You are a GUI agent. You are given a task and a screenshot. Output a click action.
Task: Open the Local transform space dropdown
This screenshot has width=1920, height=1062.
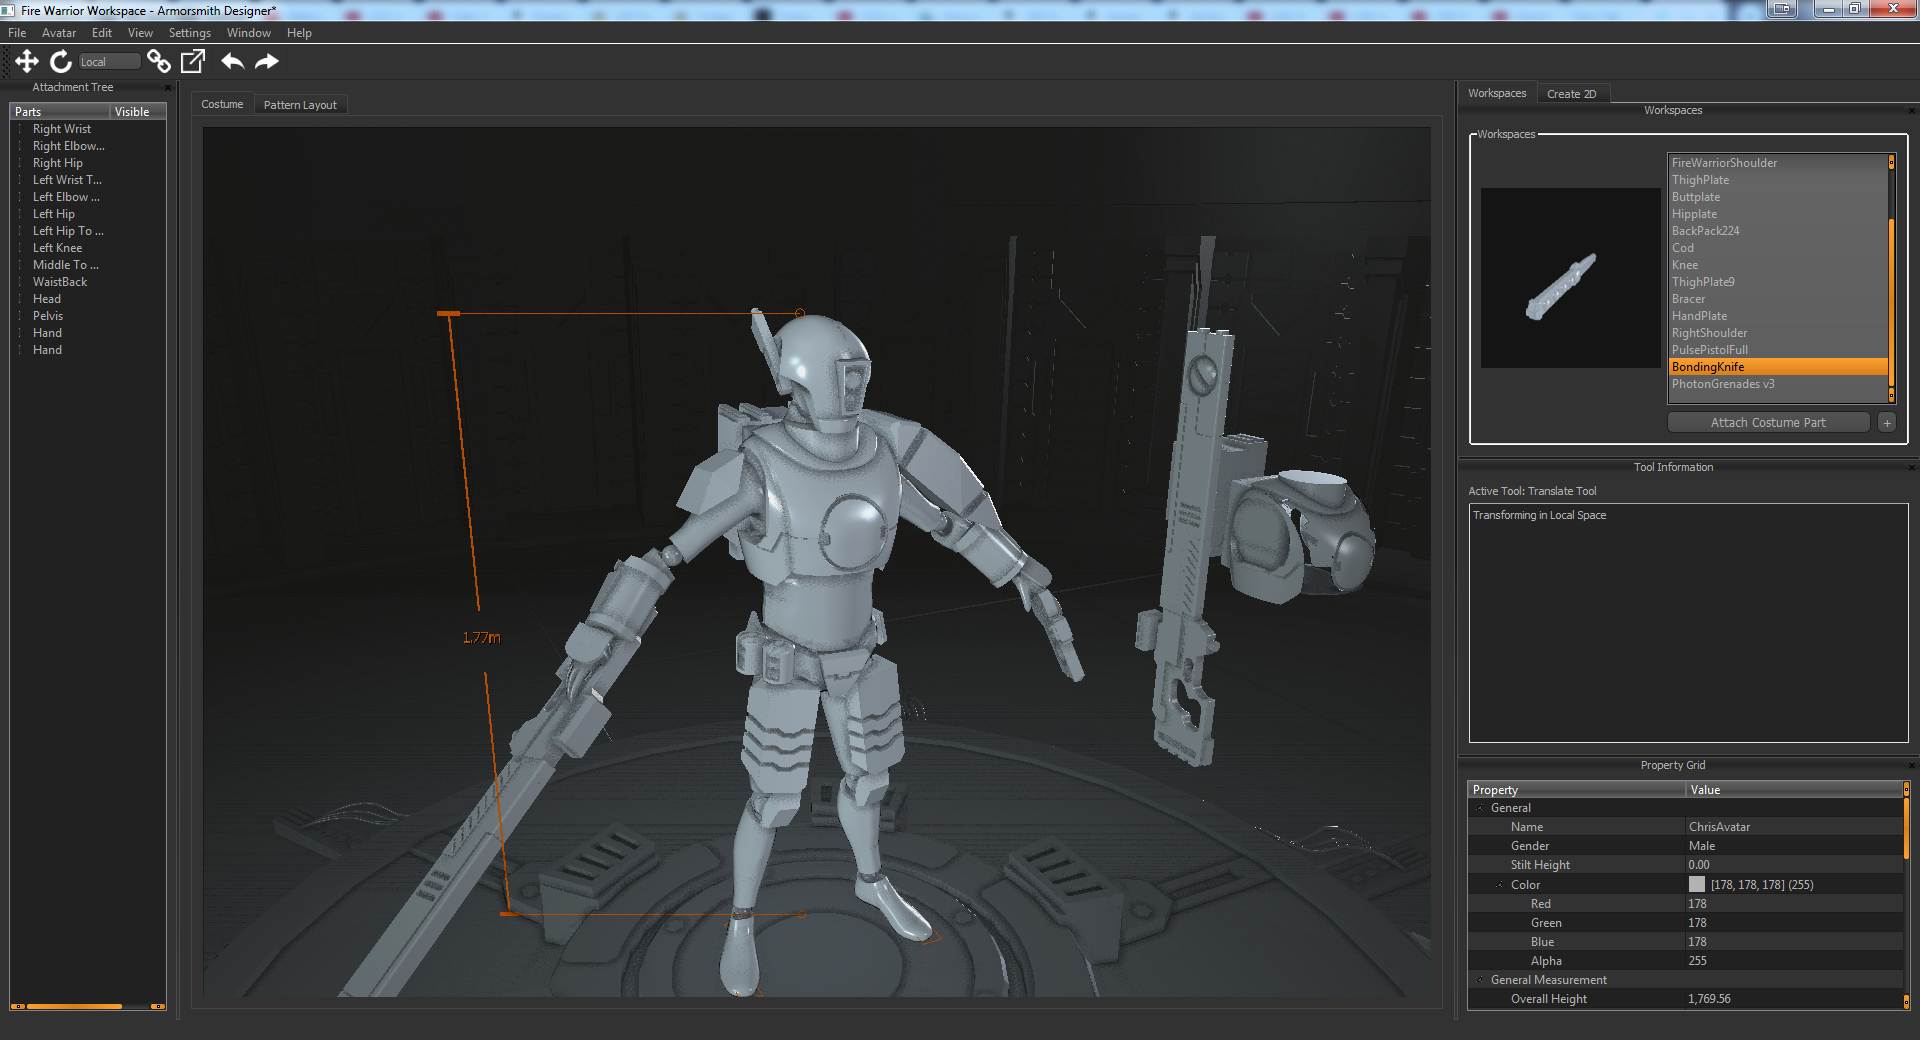pyautogui.click(x=108, y=62)
